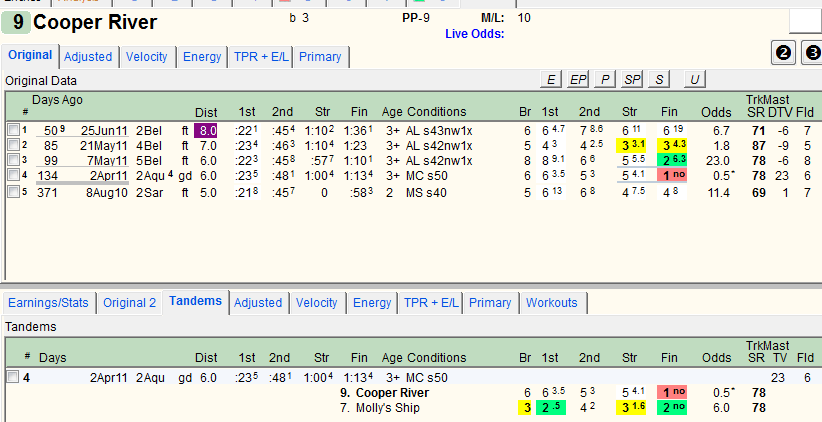822x422 pixels.
Task: Click the green number 9 program badge
Action: [16, 23]
